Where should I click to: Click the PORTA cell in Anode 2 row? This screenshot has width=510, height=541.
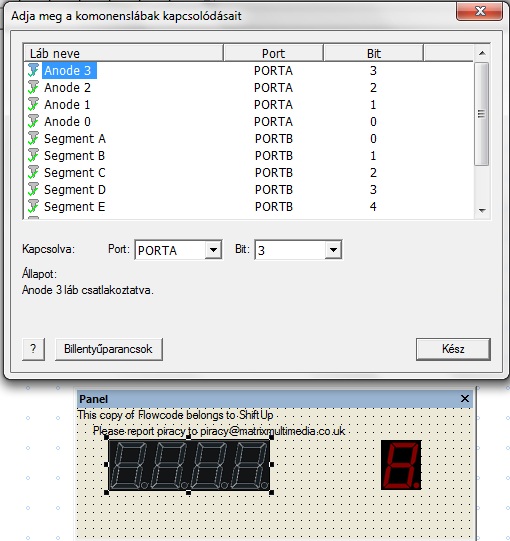273,88
